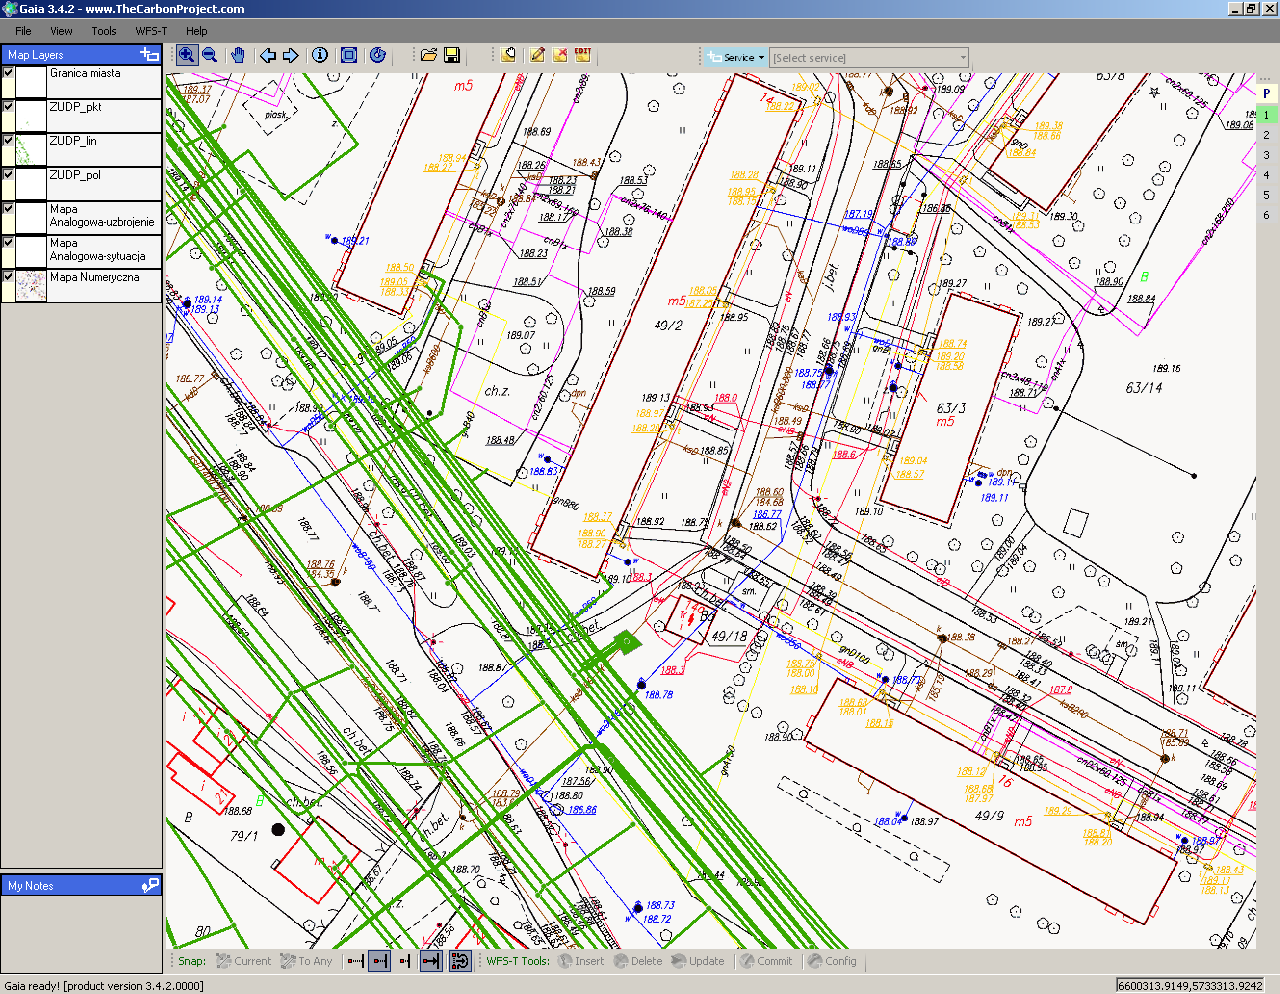Click the Map Layers panel header

tap(81, 55)
